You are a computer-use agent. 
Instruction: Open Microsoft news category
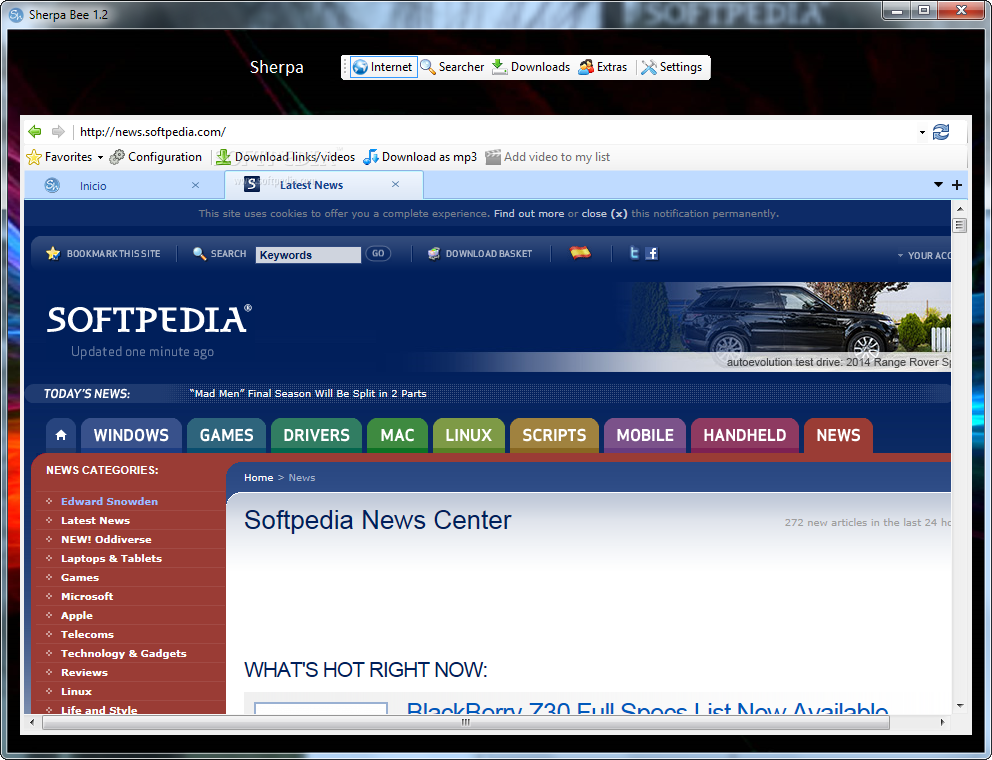(87, 596)
